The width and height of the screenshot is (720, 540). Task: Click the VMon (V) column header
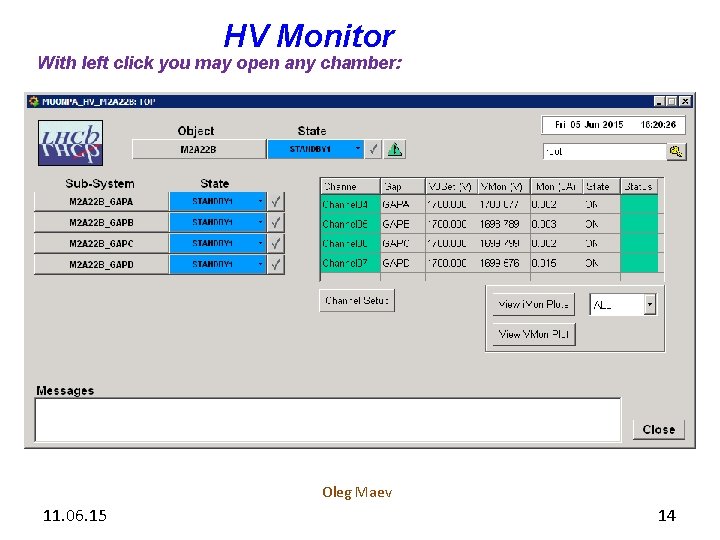click(504, 186)
